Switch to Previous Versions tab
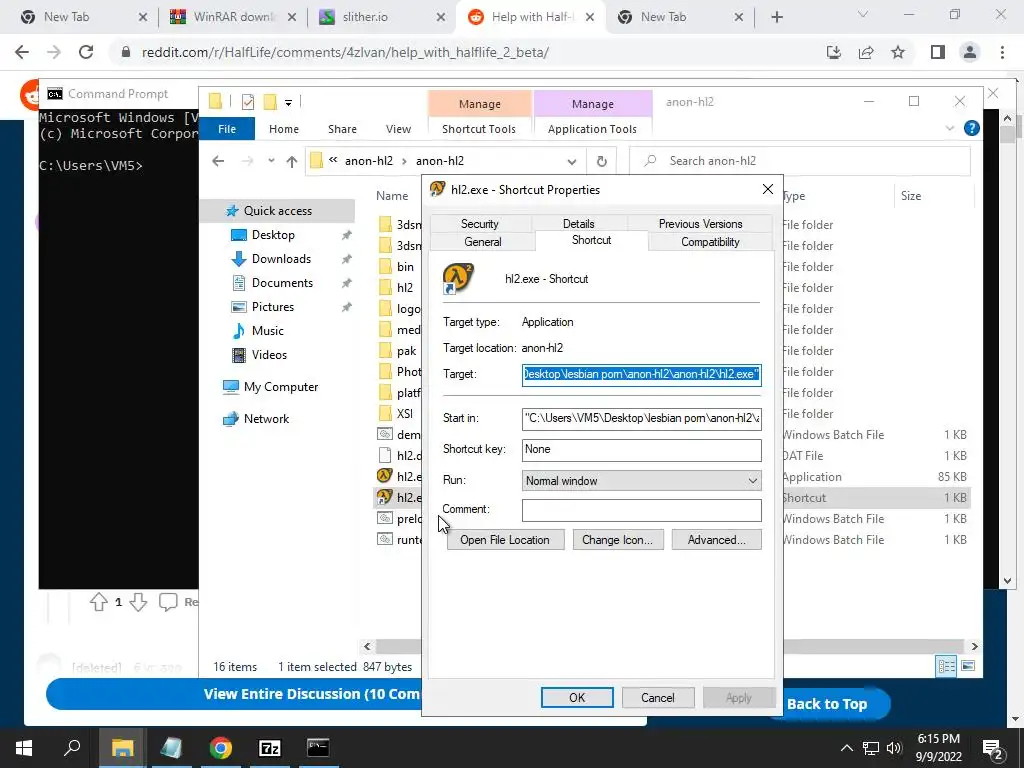 pos(700,223)
